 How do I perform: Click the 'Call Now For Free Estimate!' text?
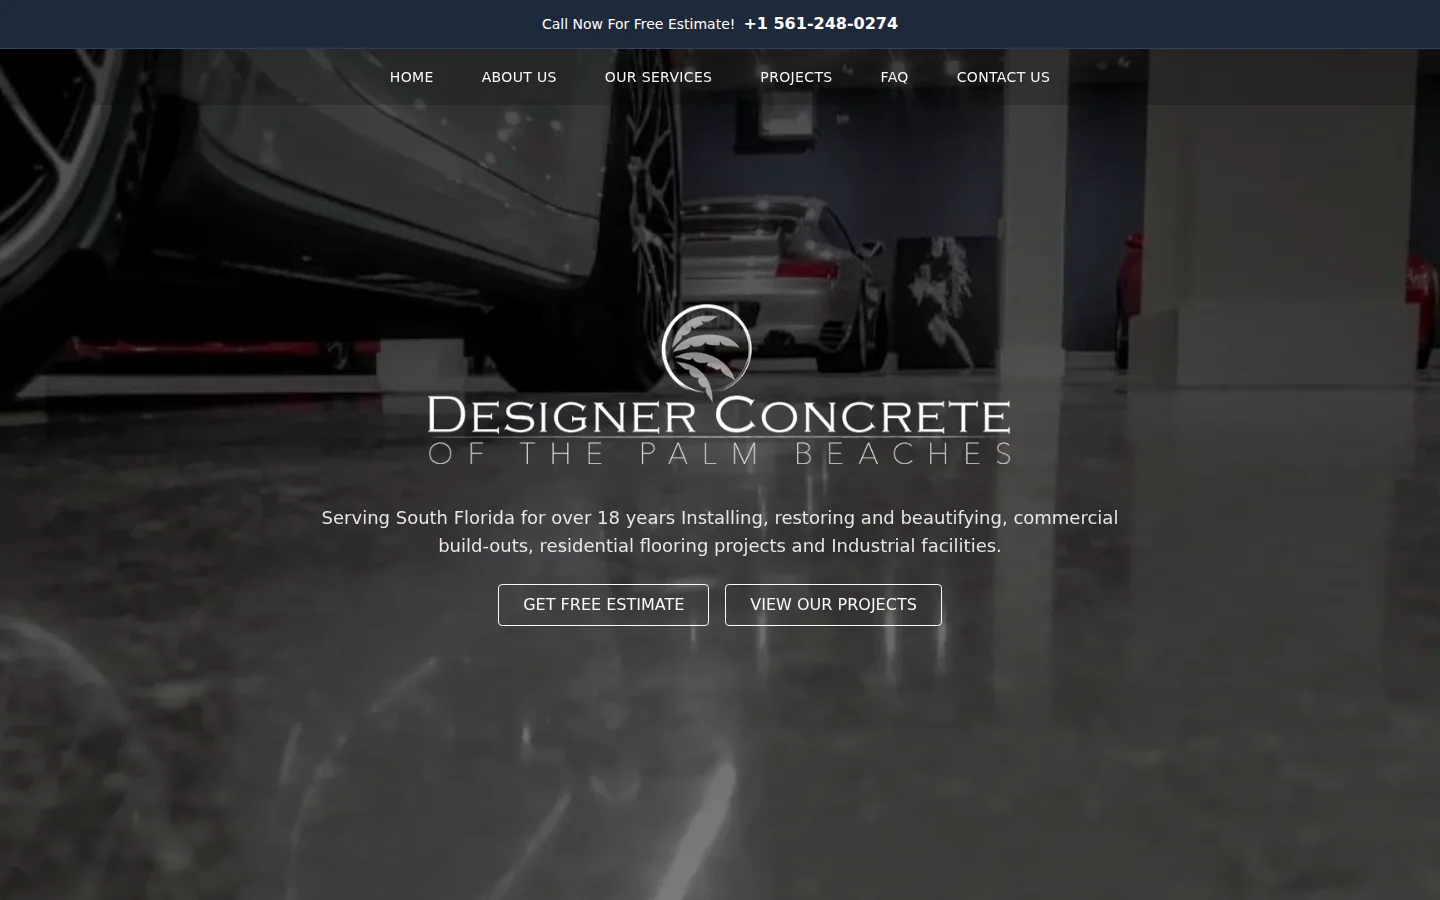coord(638,24)
